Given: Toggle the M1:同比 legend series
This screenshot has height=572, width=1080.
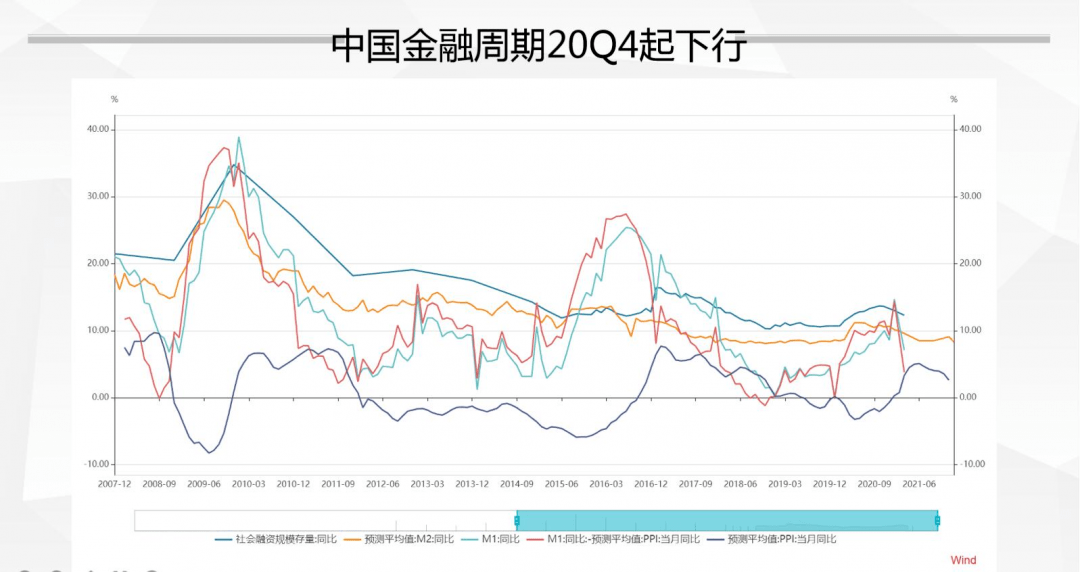Looking at the screenshot, I should [490, 539].
